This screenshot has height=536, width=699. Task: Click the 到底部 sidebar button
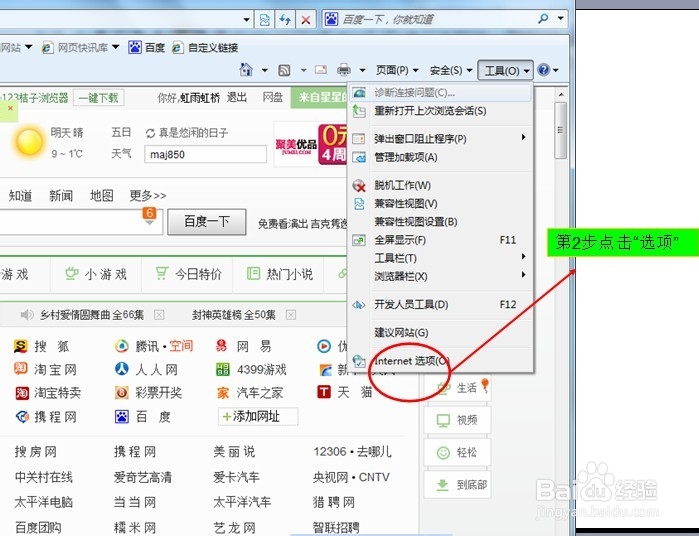pos(458,484)
